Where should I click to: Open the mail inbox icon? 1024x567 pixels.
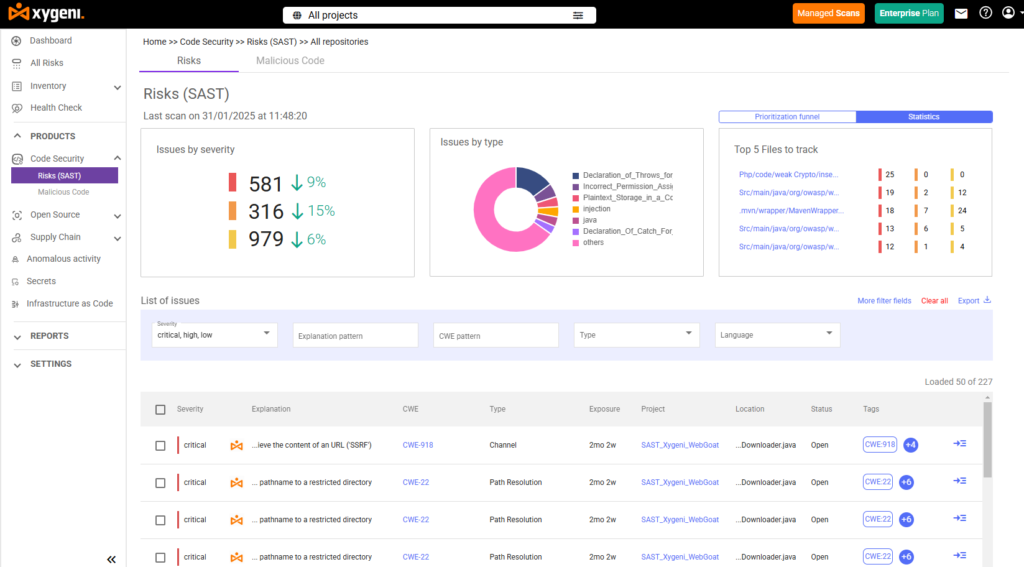(961, 13)
